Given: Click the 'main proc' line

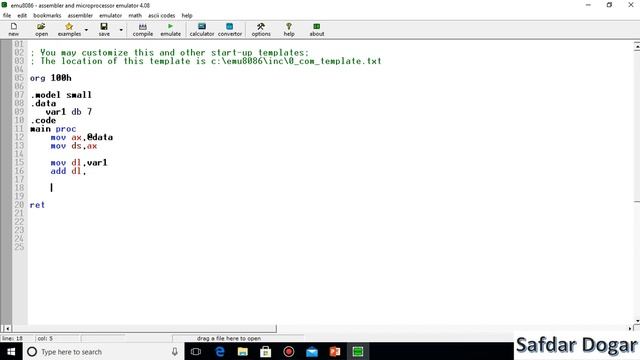Looking at the screenshot, I should [x=53, y=129].
